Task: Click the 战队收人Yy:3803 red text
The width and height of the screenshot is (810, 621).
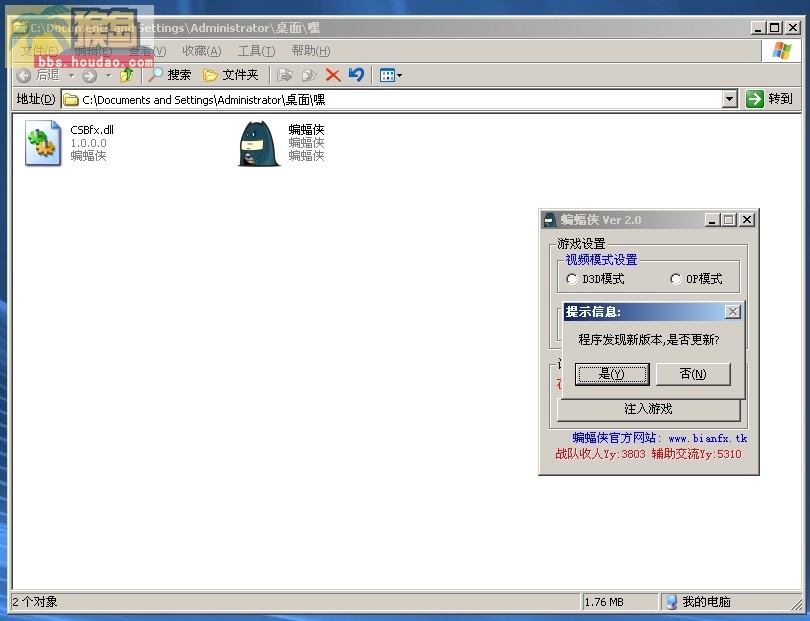Action: 600,454
